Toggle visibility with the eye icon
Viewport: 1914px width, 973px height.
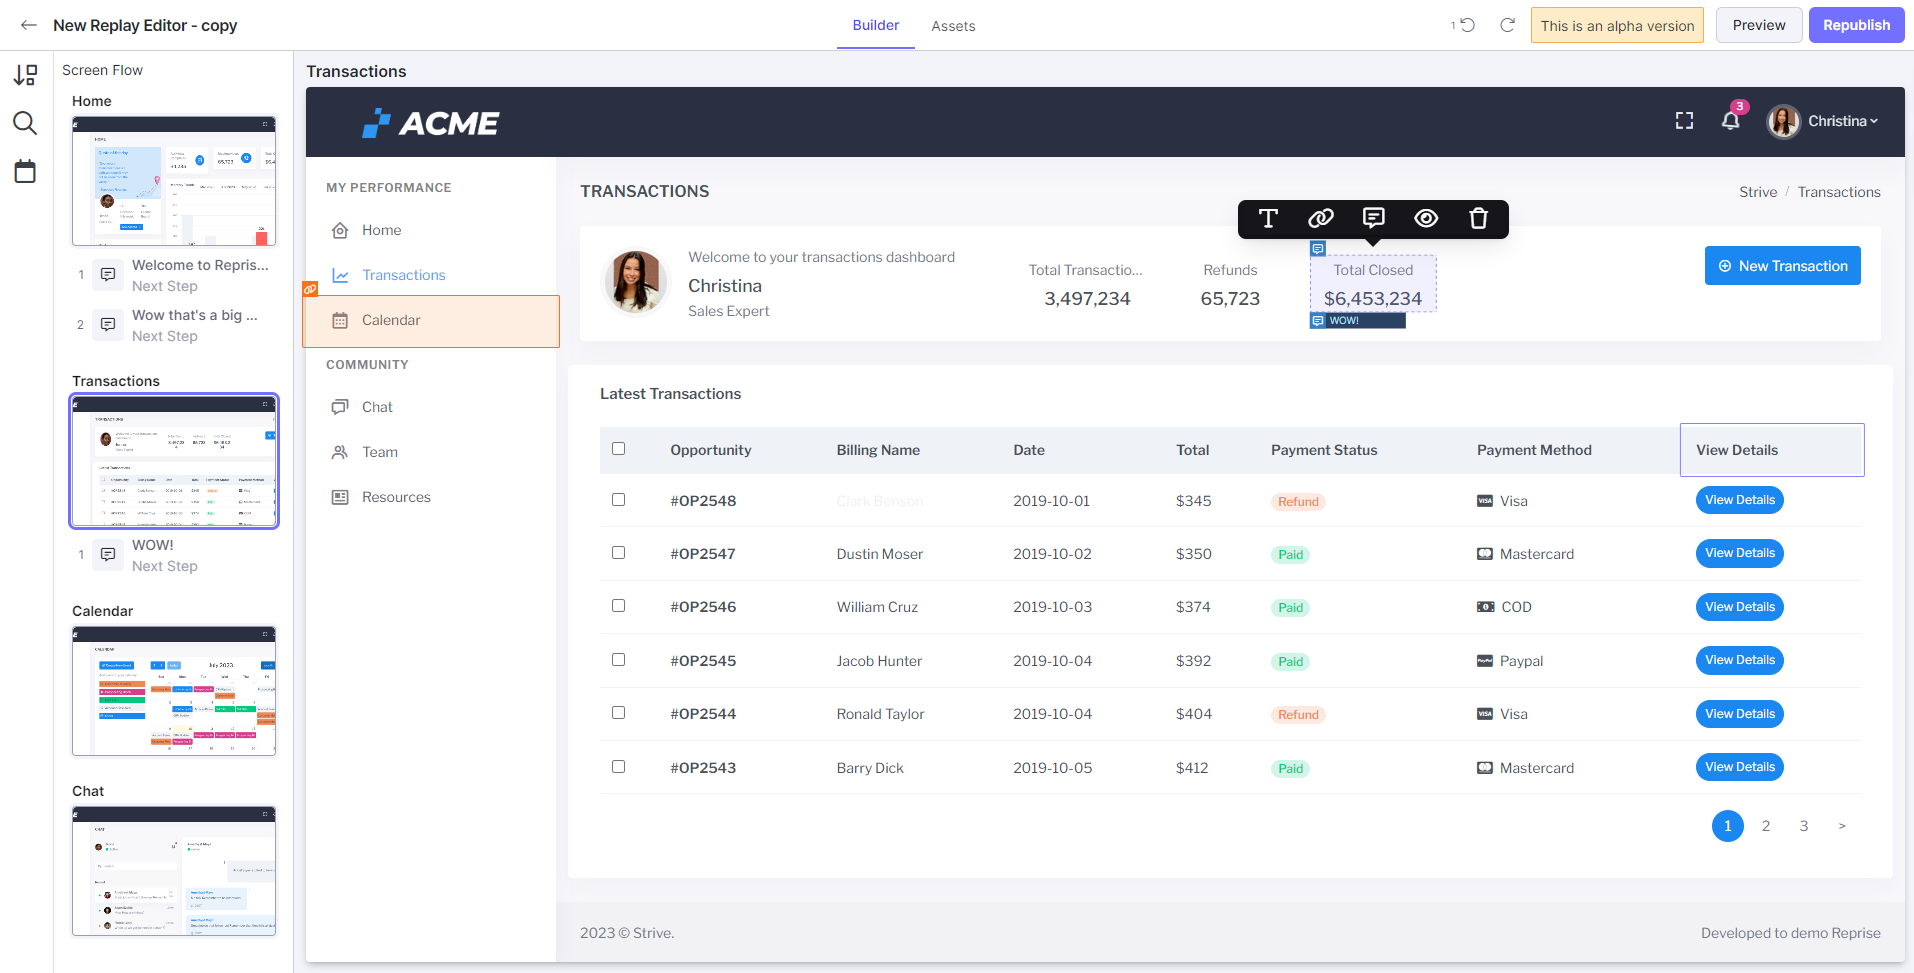pyautogui.click(x=1426, y=219)
